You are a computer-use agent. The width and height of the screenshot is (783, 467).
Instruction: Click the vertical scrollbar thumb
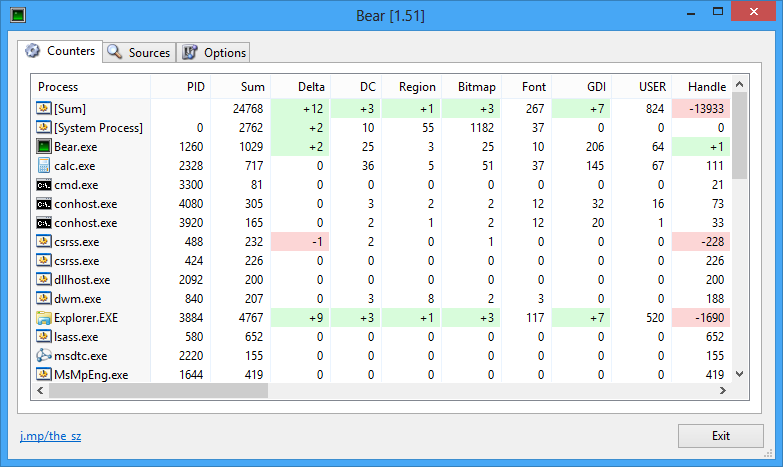740,135
